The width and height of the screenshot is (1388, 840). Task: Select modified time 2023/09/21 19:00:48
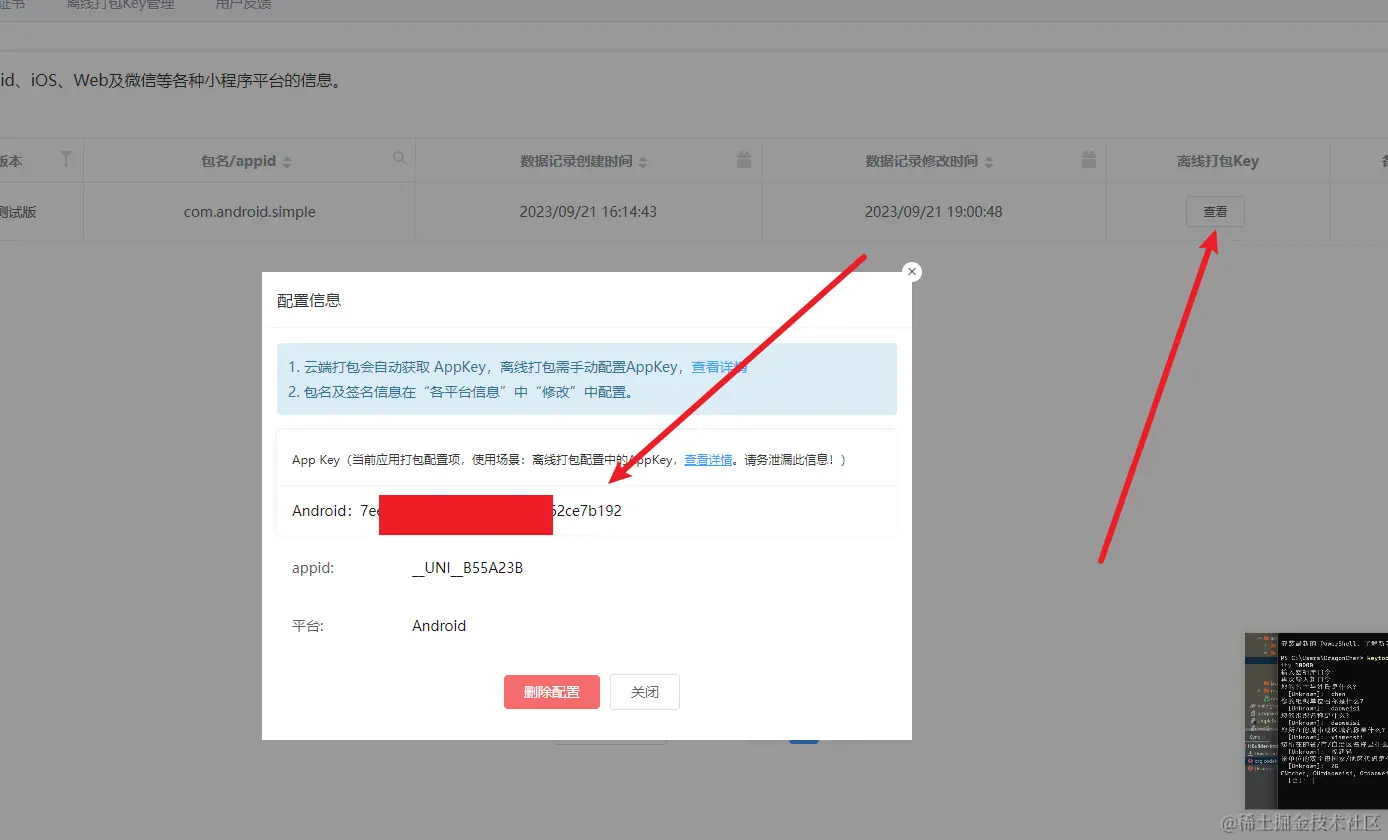(934, 212)
